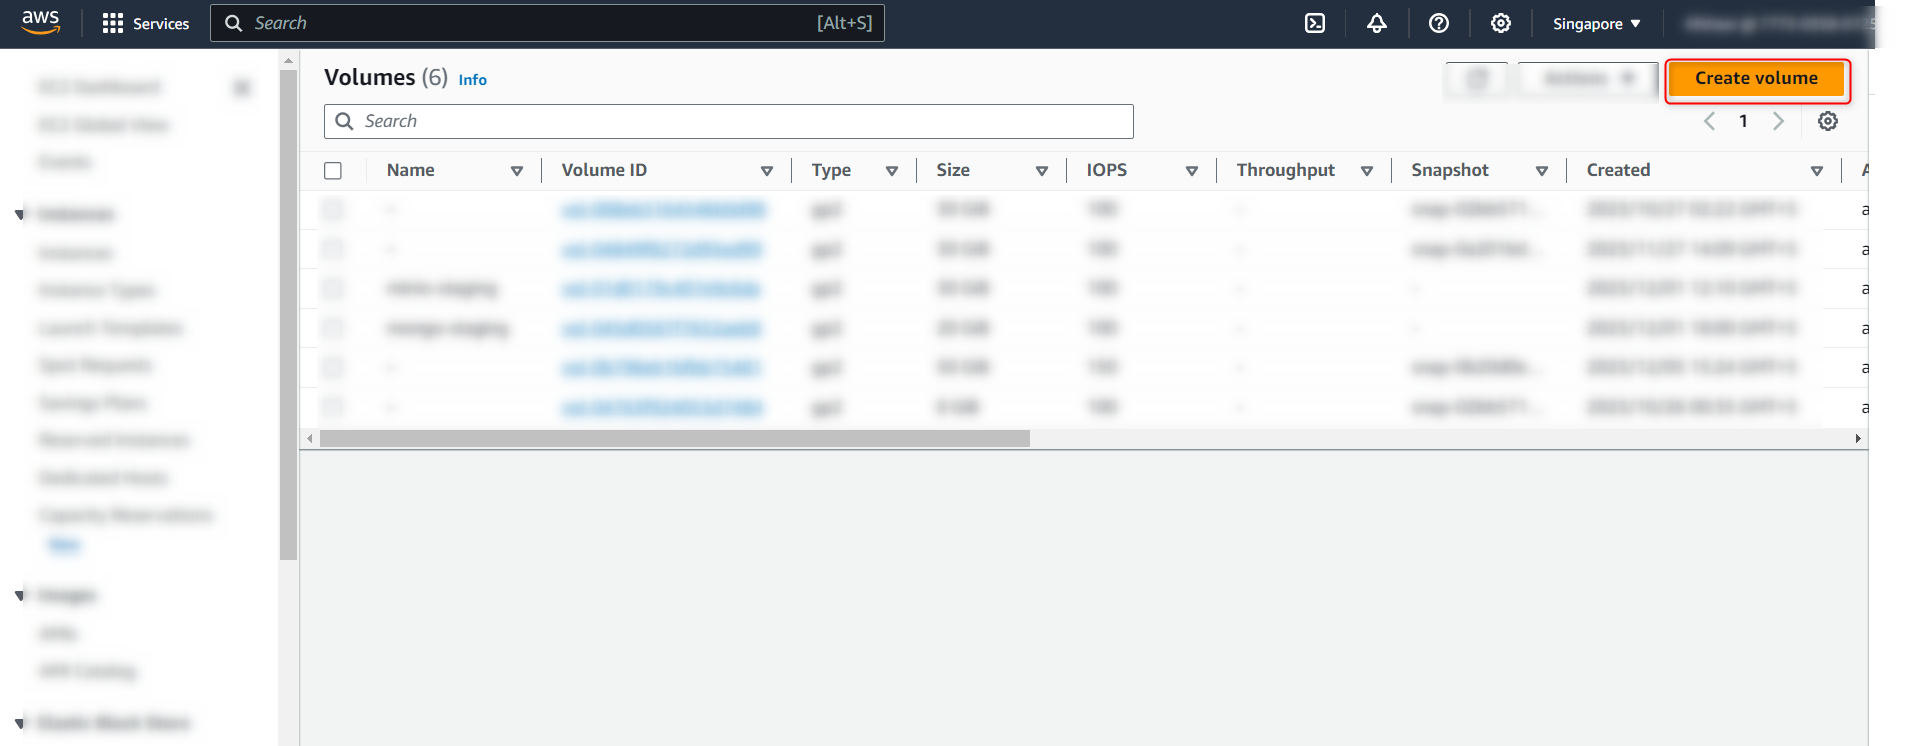1915x746 pixels.
Task: Click the Create volume button
Action: pos(1756,78)
